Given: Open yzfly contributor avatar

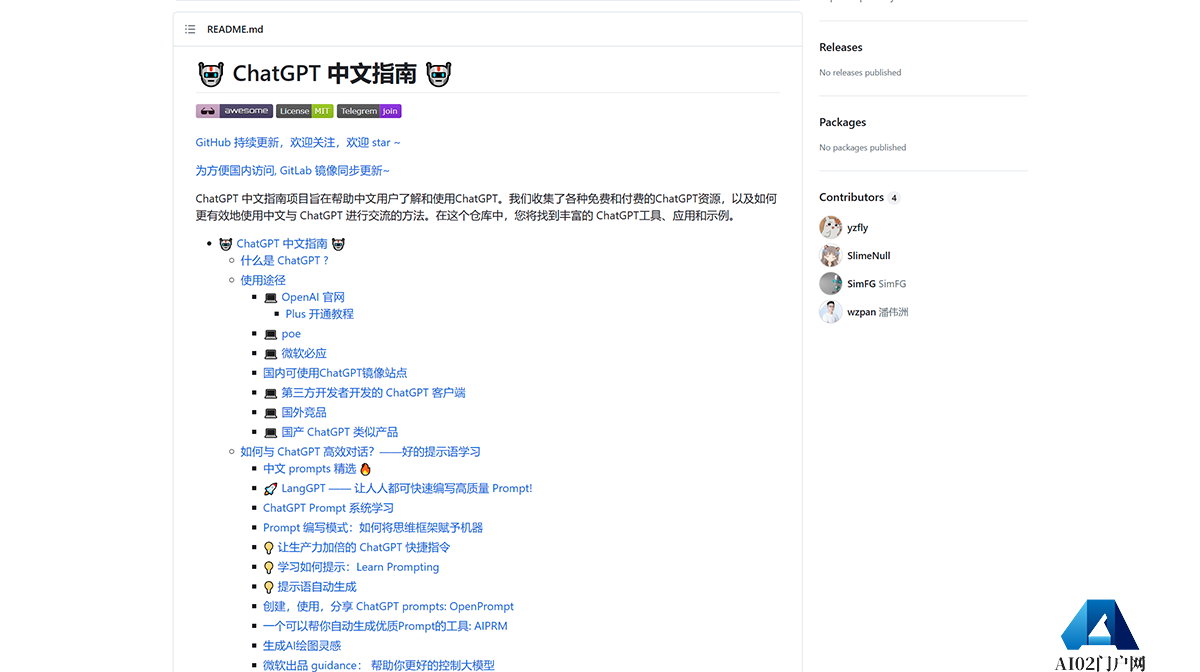Looking at the screenshot, I should pyautogui.click(x=830, y=227).
